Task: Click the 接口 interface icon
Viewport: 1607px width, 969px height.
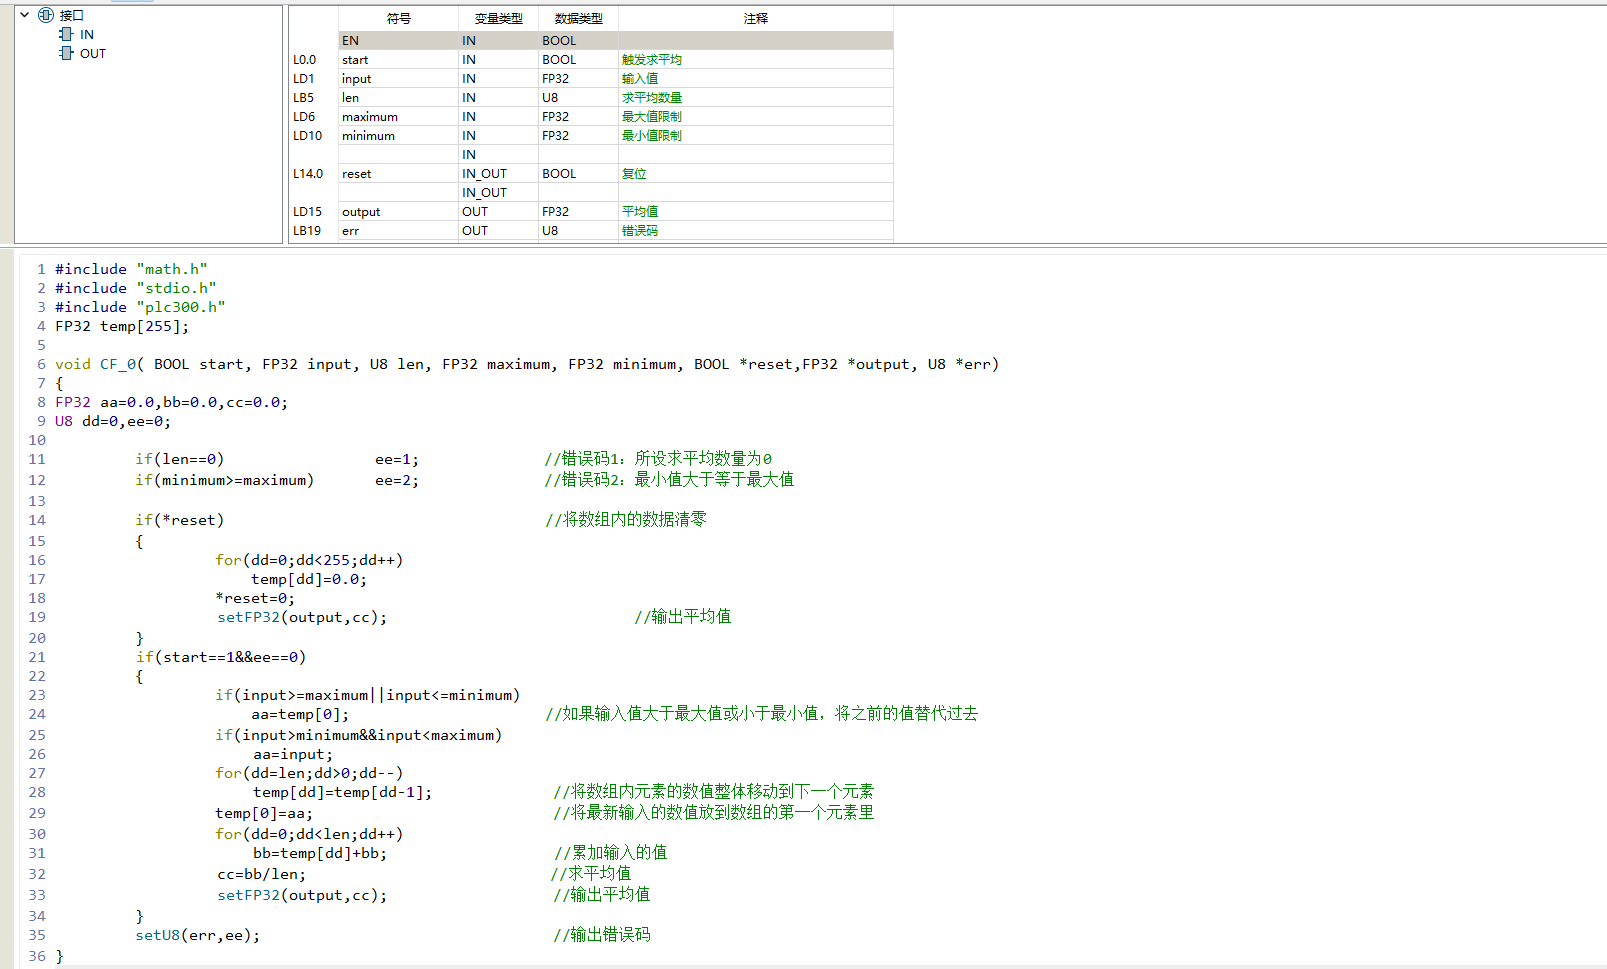Action: point(46,15)
